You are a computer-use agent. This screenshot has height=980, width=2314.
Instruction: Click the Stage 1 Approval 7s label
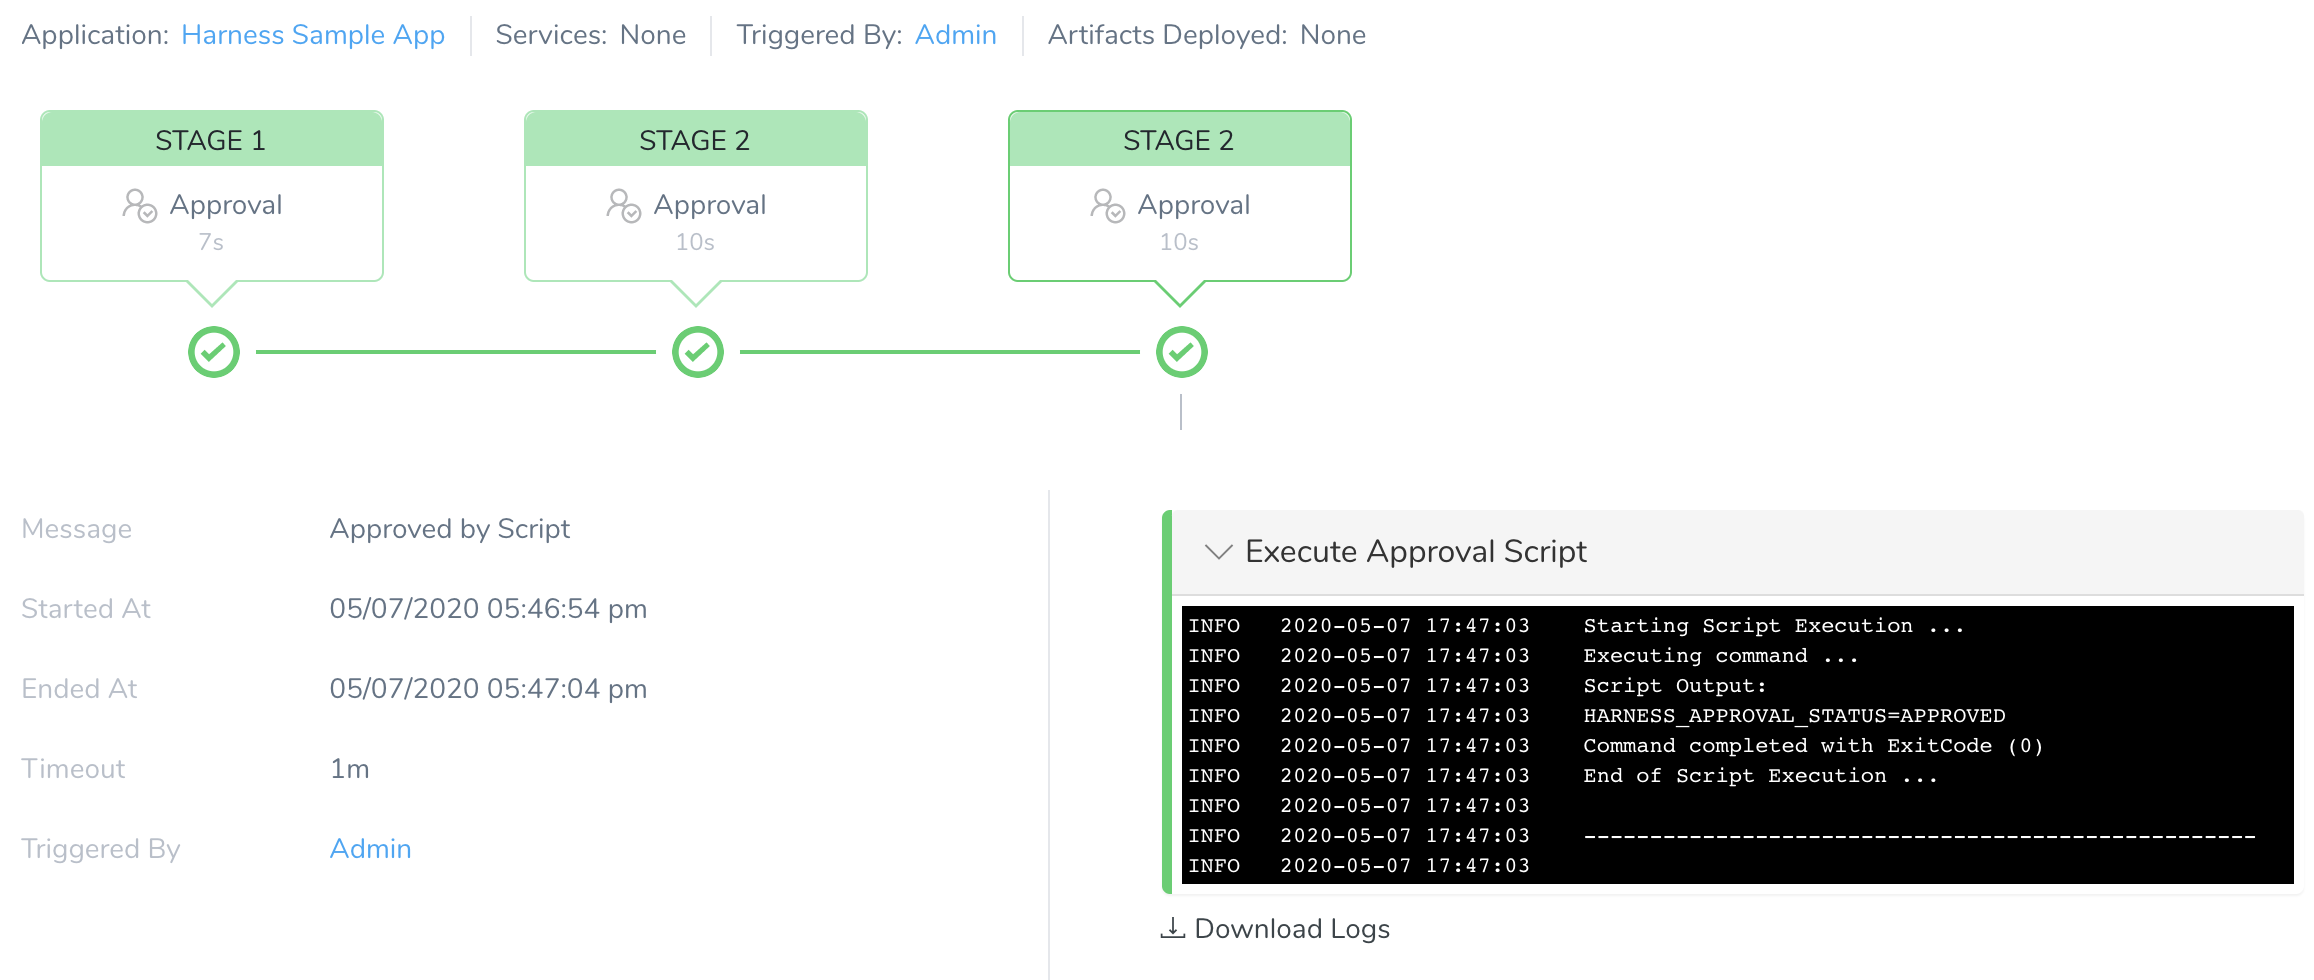pos(211,223)
